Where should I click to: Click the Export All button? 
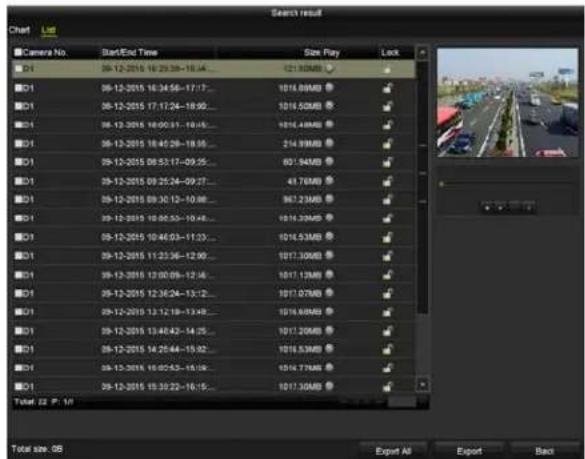pyautogui.click(x=393, y=451)
